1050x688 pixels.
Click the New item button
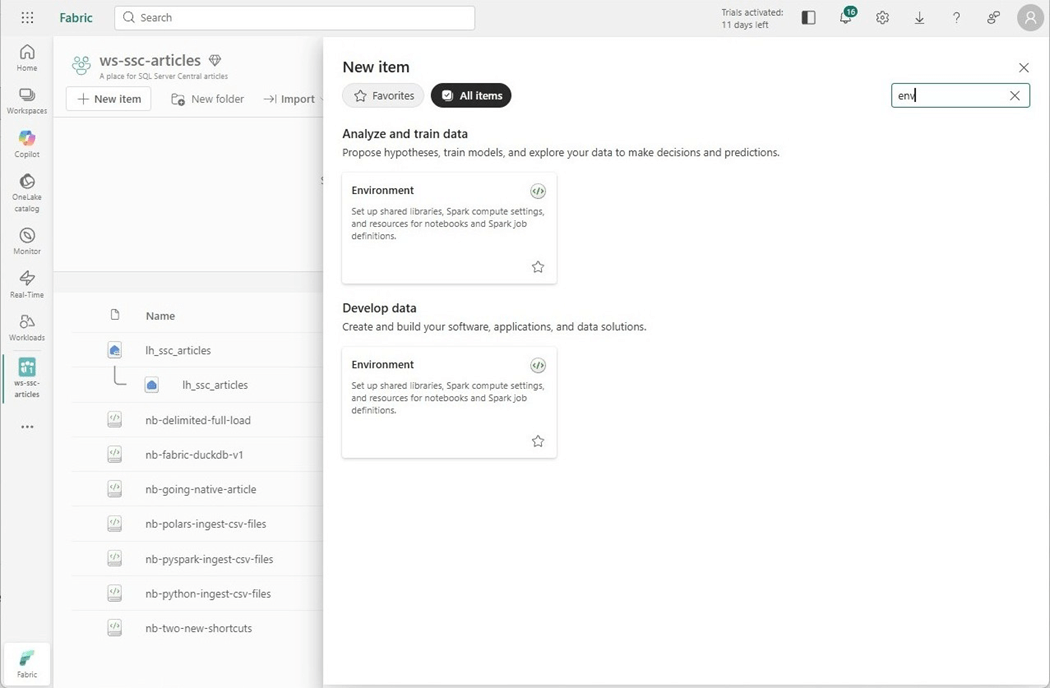click(108, 98)
